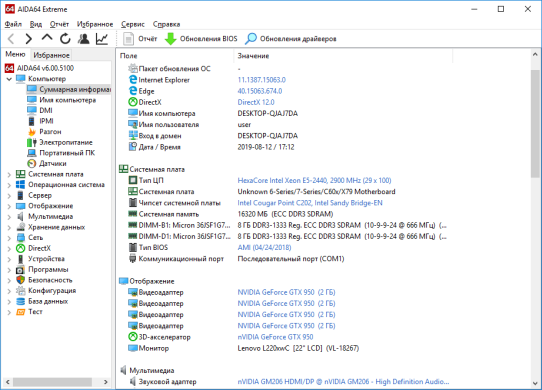
Task: Click the vertical scrollbar down arrow
Action: pos(535,383)
